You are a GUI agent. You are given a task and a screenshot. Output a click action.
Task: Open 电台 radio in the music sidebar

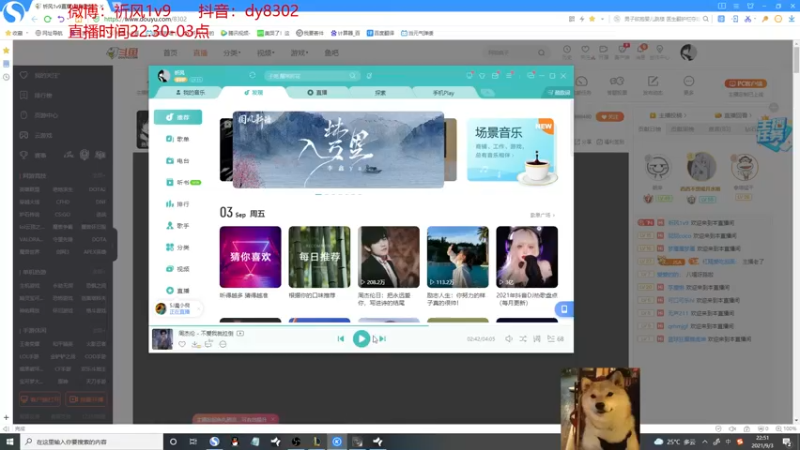[x=178, y=161]
